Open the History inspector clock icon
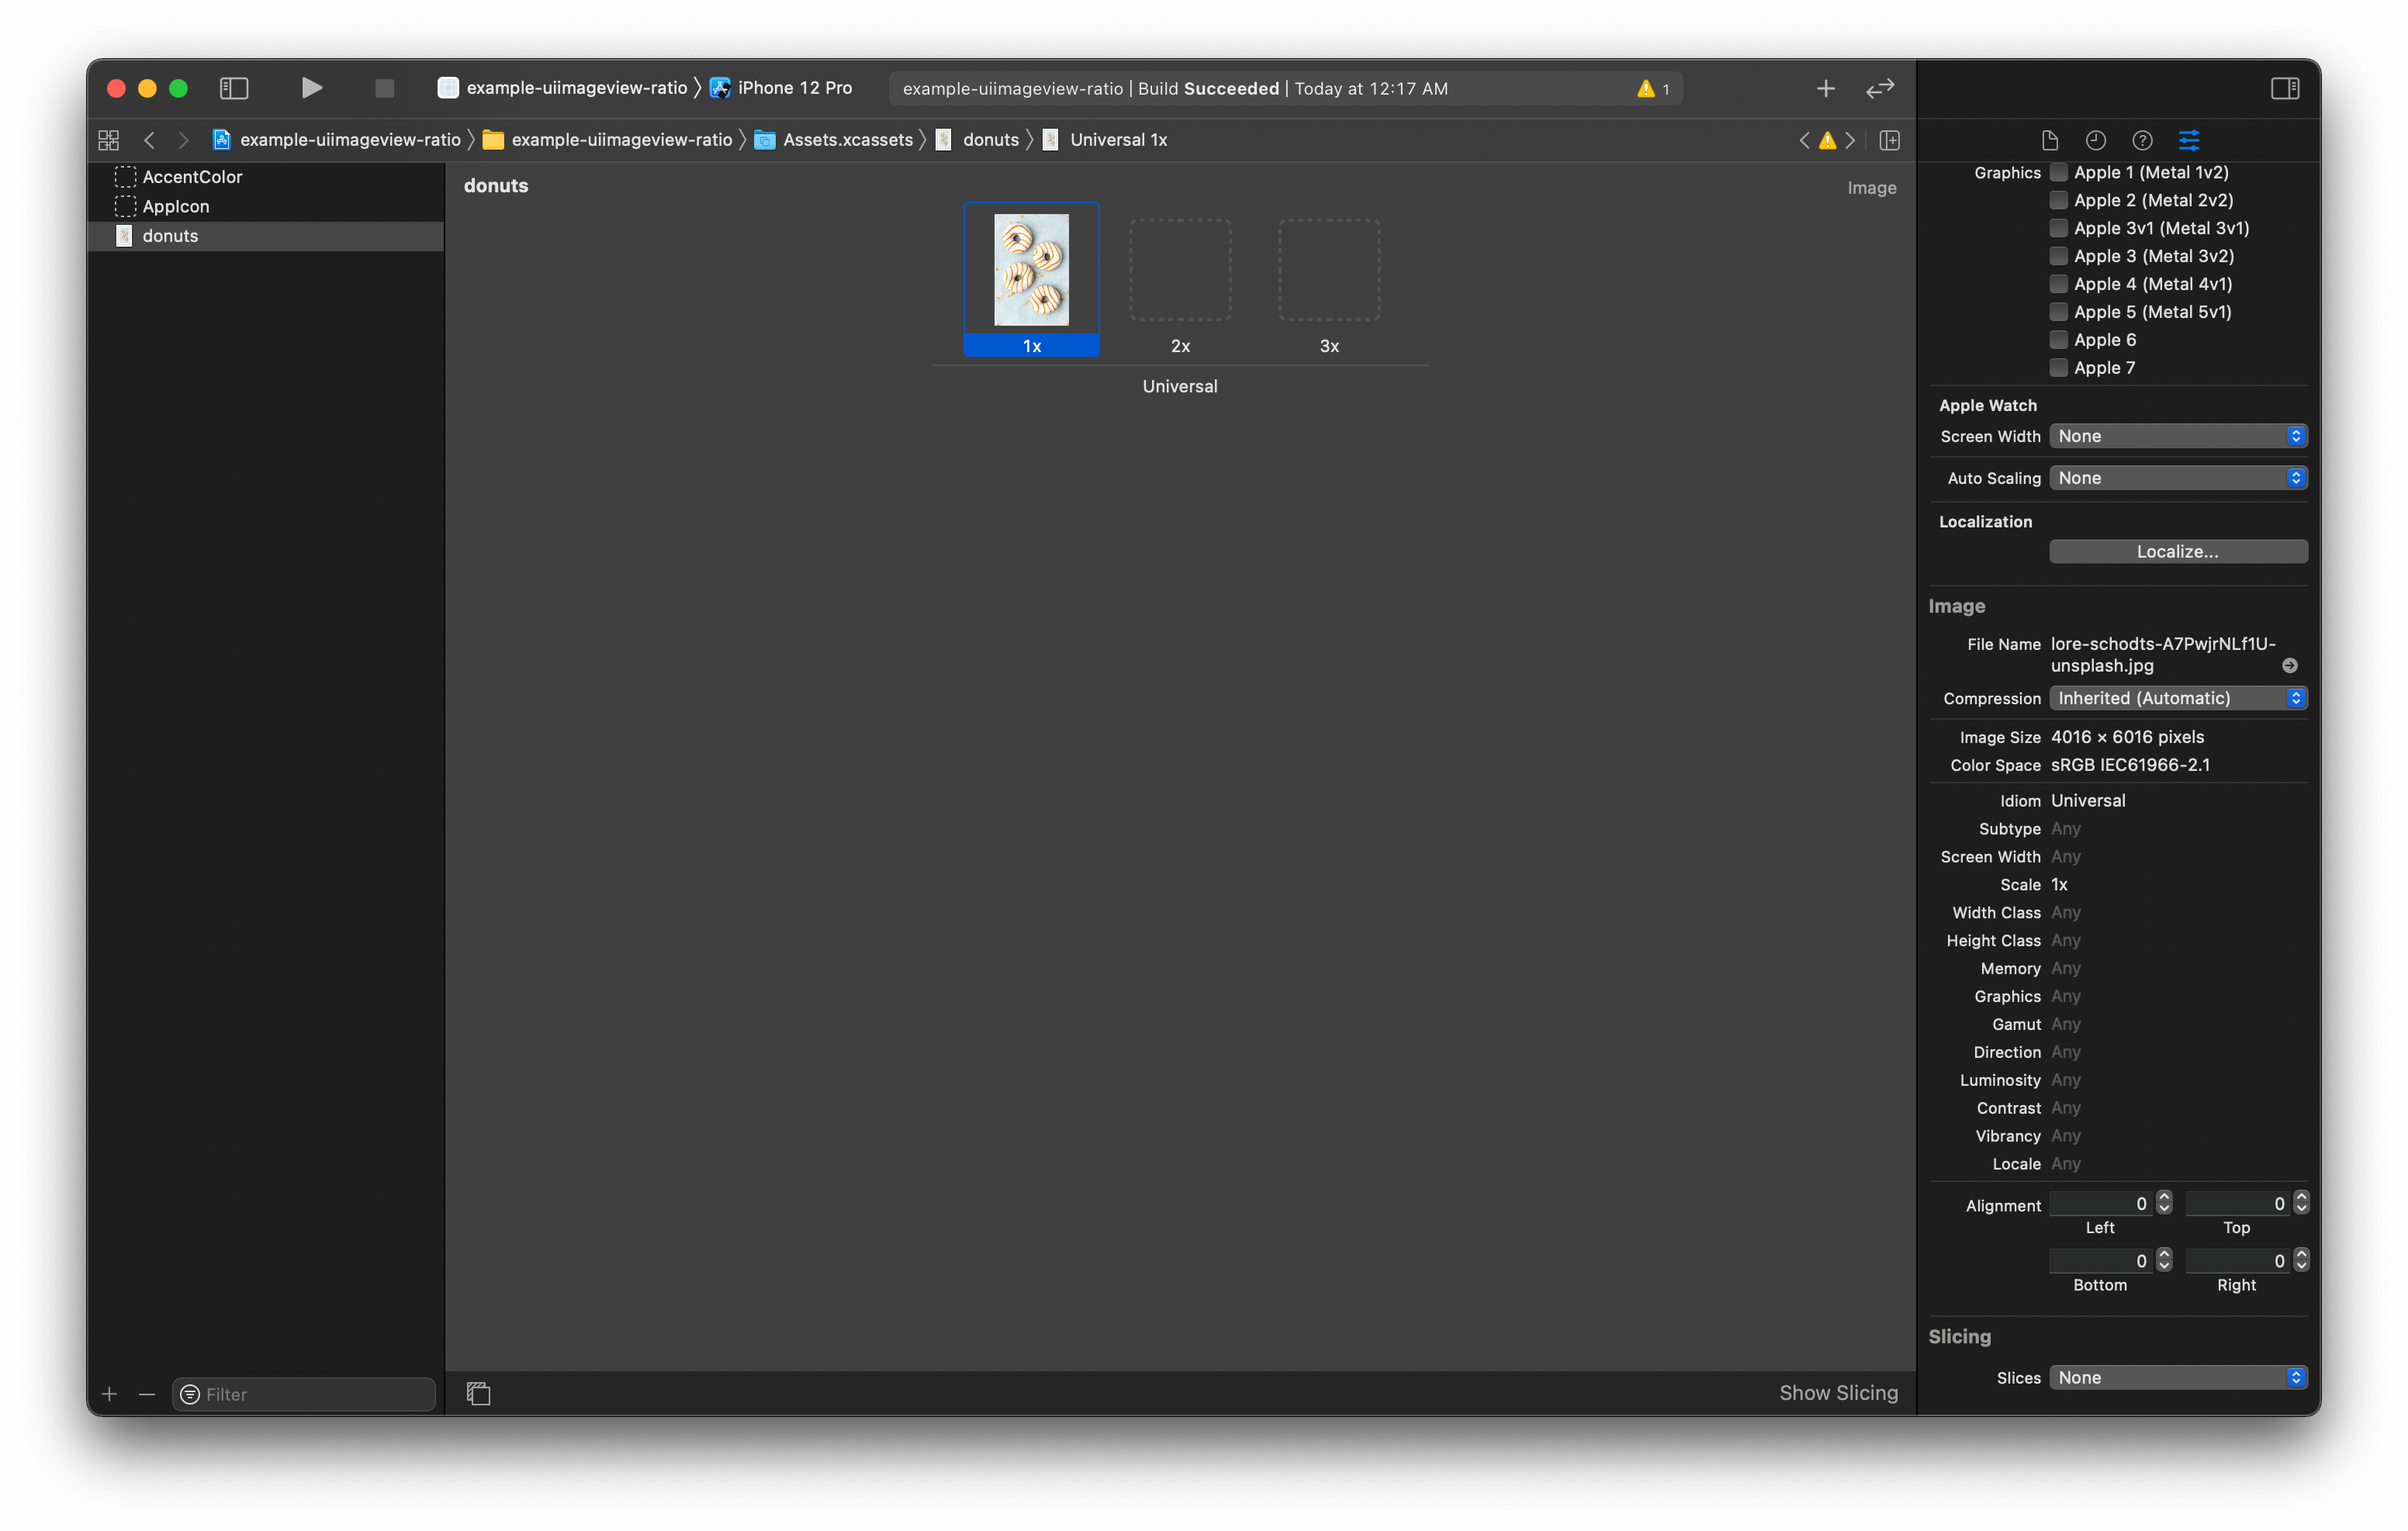This screenshot has height=1531, width=2408. (2095, 140)
